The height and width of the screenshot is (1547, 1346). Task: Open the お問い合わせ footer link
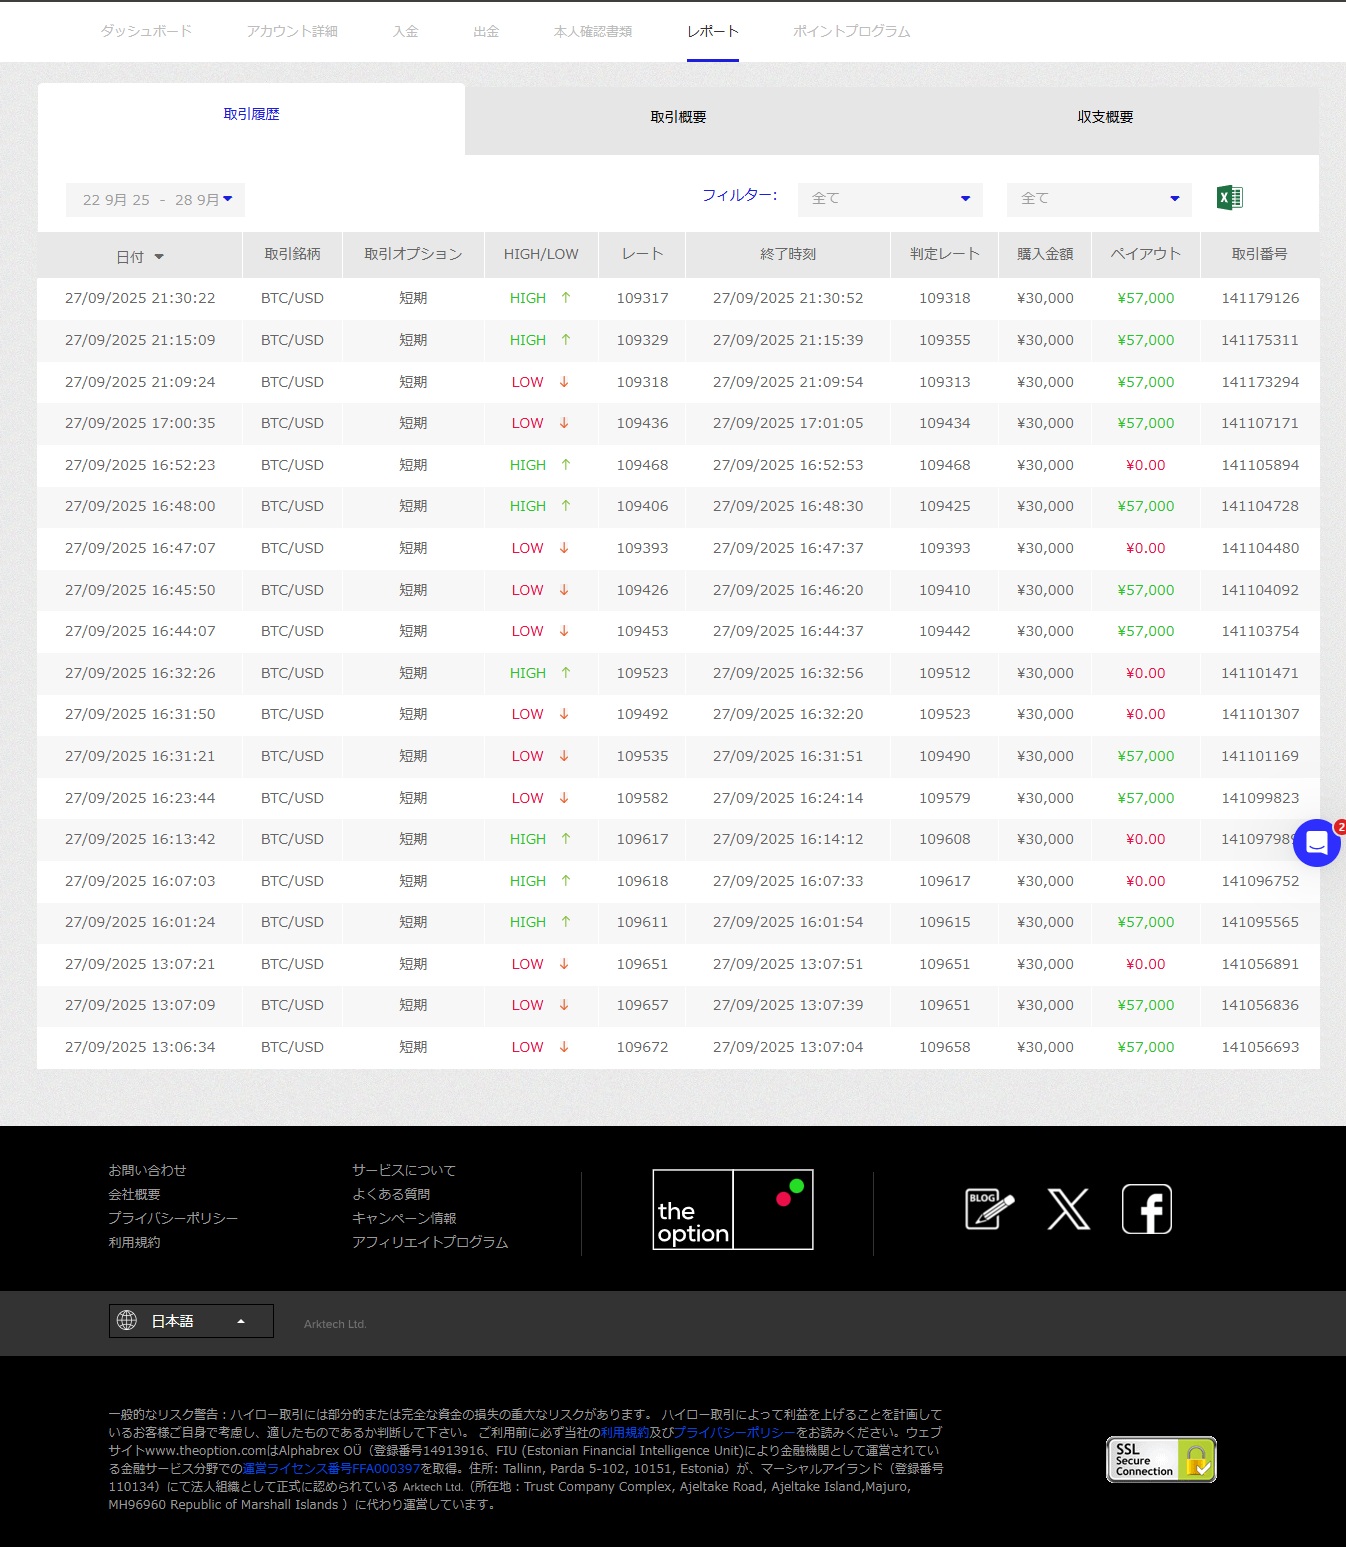click(147, 1170)
